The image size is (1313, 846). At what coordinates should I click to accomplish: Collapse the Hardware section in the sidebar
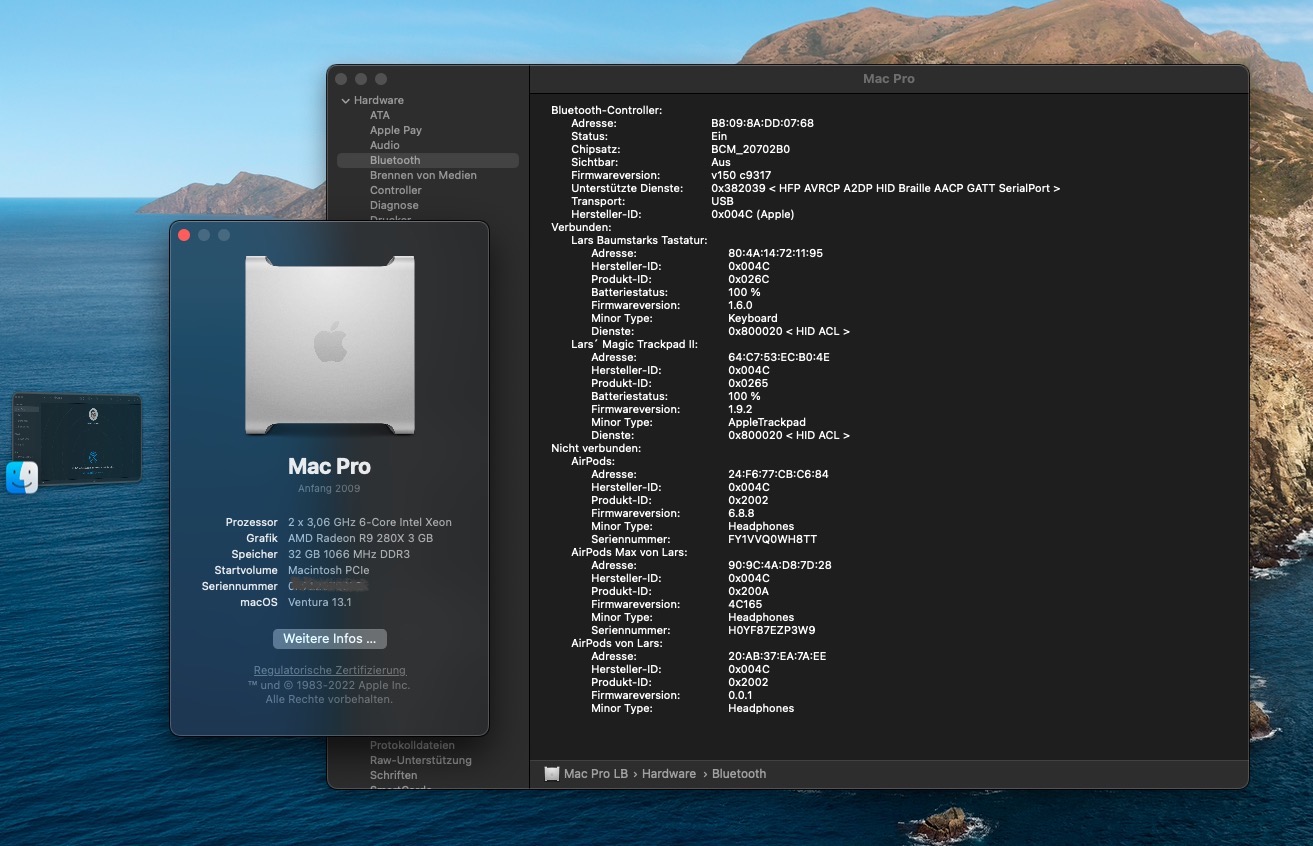[346, 101]
